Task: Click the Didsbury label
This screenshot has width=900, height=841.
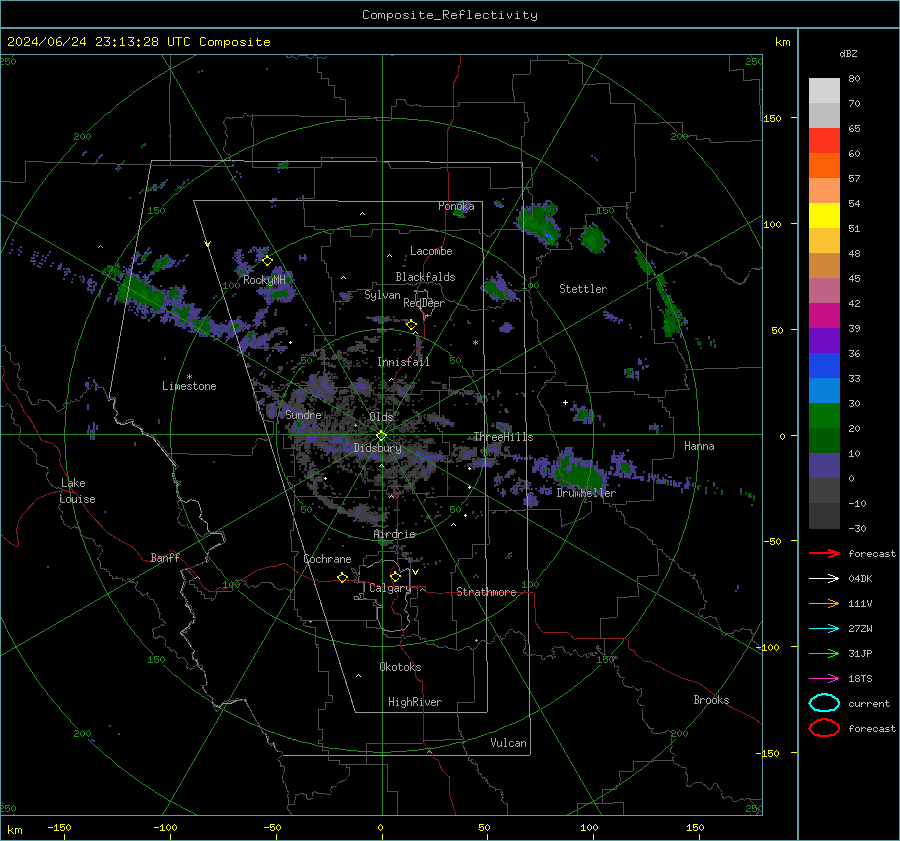Action: 378,448
